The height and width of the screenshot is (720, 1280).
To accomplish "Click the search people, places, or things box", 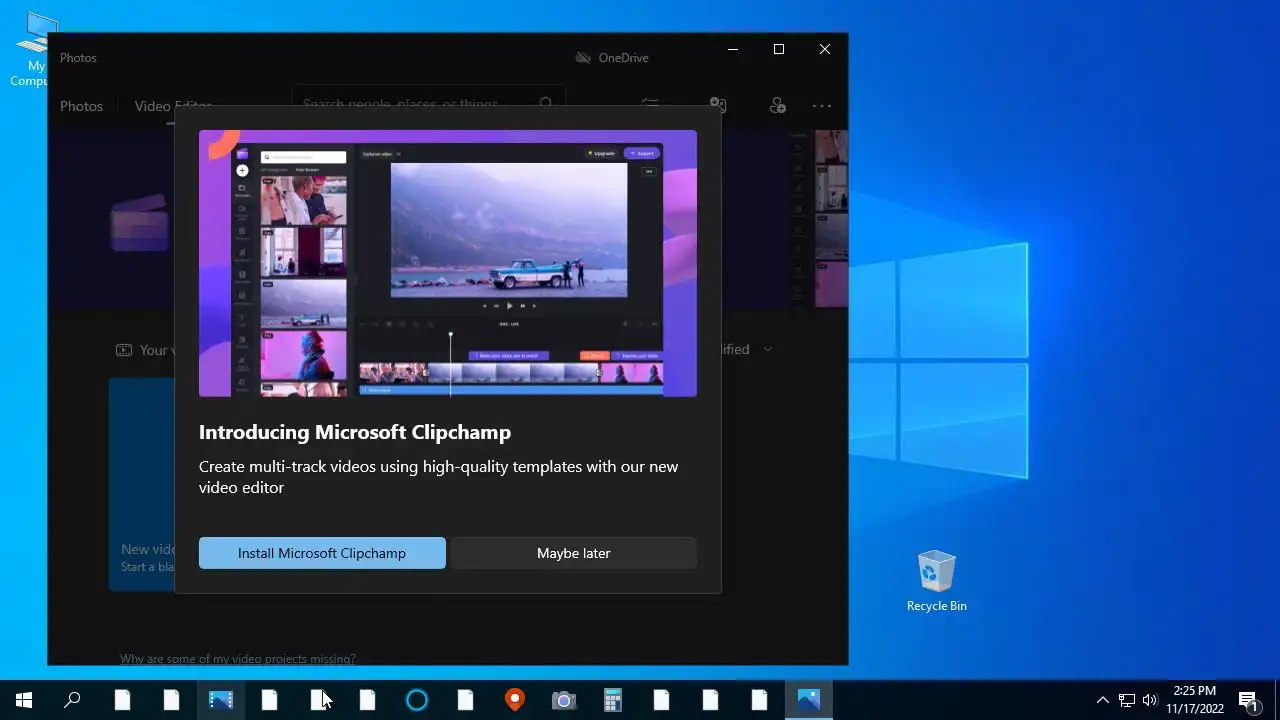I will (x=429, y=104).
